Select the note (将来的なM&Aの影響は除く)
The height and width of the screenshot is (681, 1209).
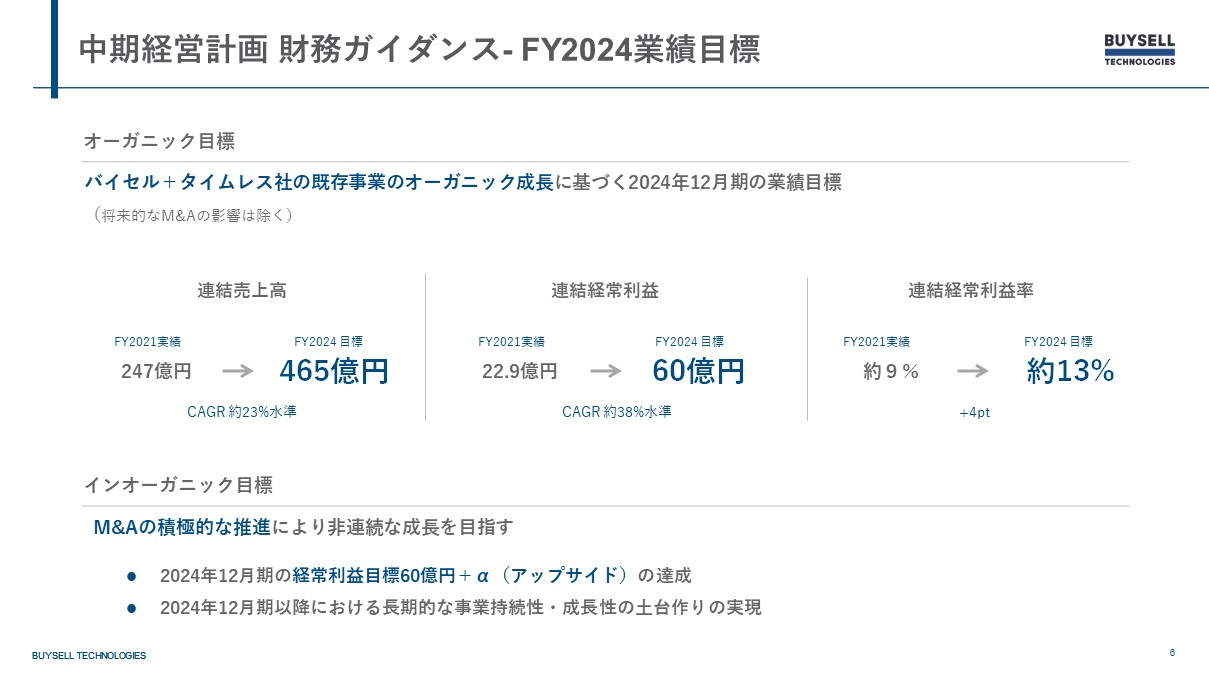click(191, 215)
